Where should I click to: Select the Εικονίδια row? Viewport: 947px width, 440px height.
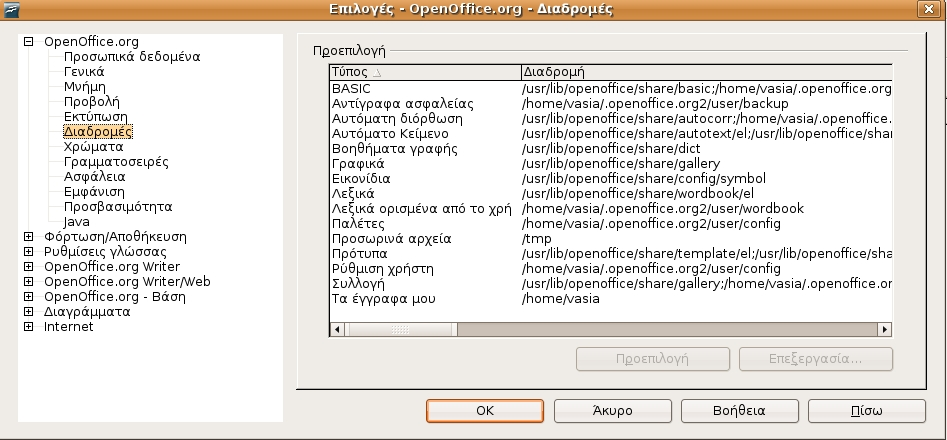point(611,179)
